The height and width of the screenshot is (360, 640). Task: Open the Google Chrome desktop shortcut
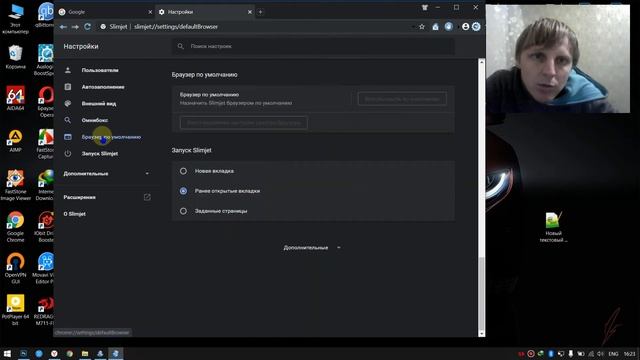tap(15, 227)
